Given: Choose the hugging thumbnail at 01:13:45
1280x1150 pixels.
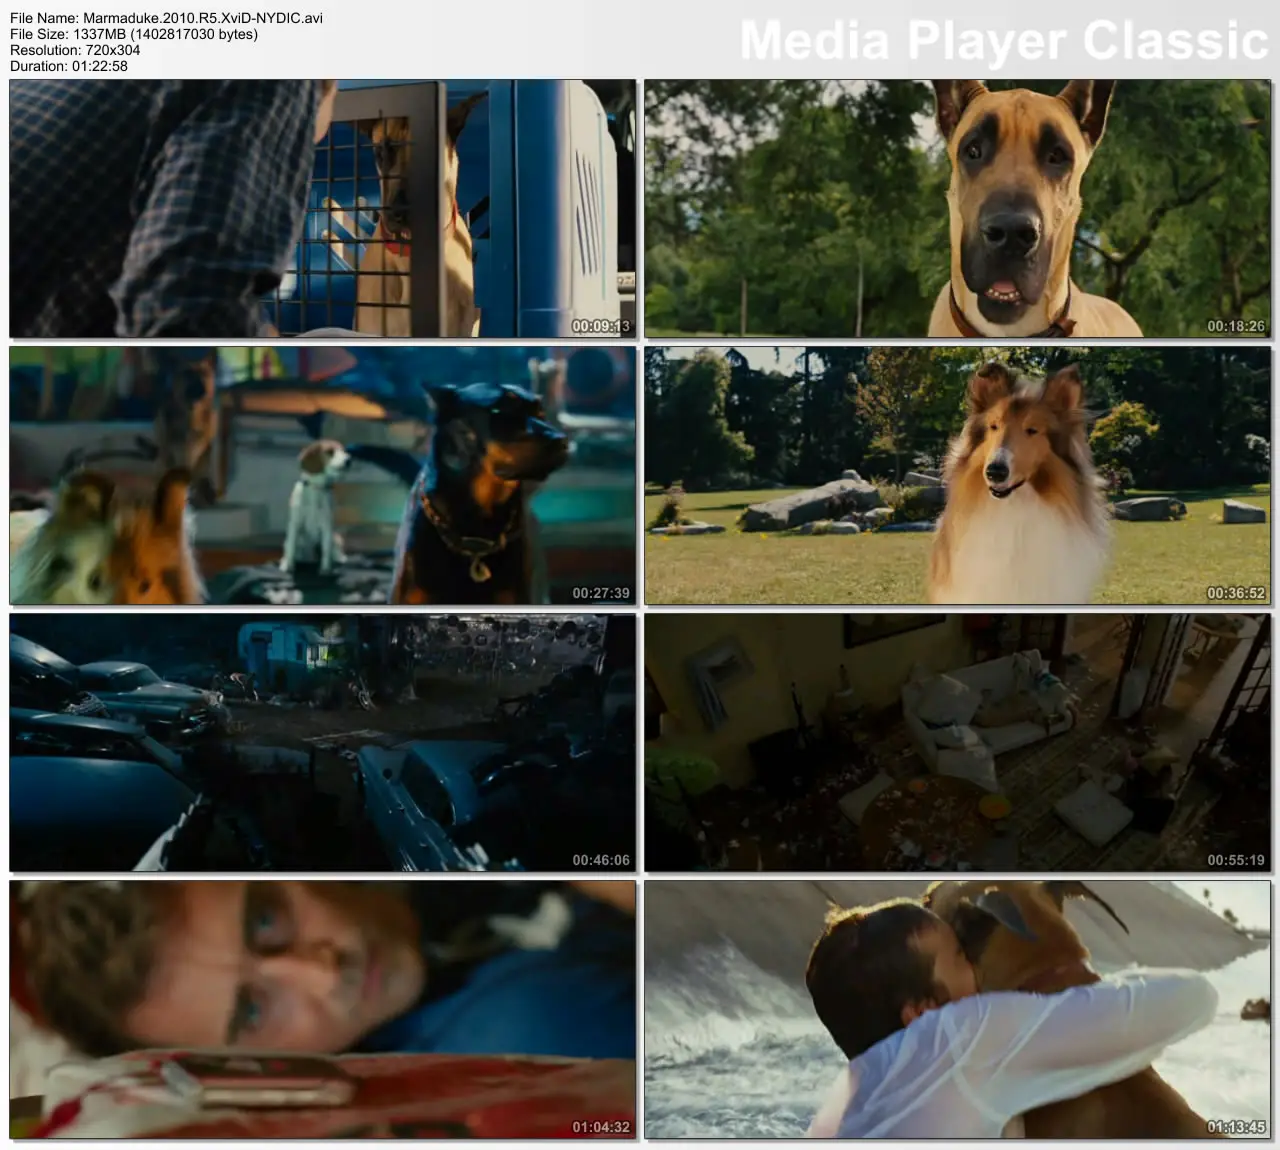Looking at the screenshot, I should point(957,1010).
